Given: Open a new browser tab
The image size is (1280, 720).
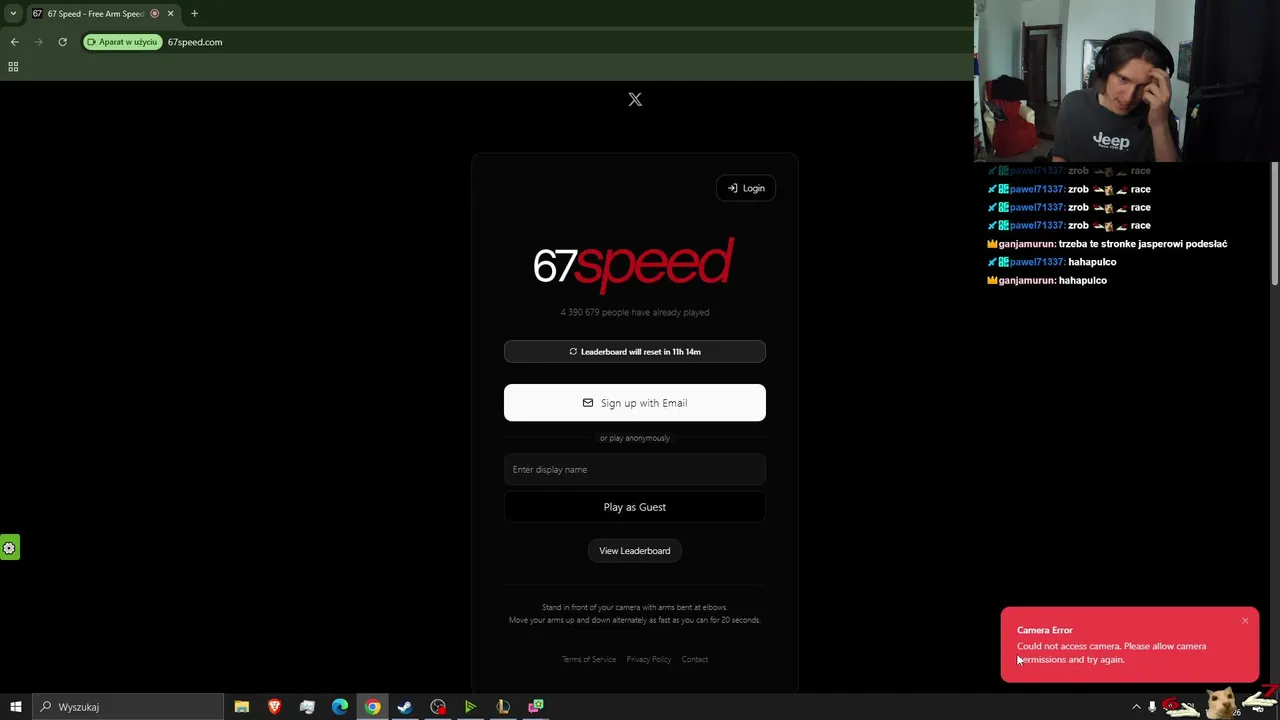Looking at the screenshot, I should click(x=194, y=14).
